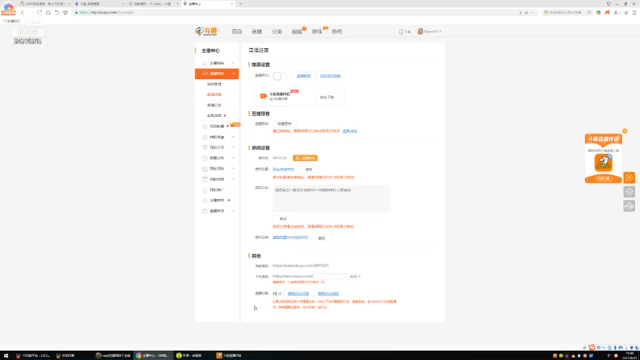Open the dropdown beside the personal URL field

pyautogui.click(x=355, y=276)
